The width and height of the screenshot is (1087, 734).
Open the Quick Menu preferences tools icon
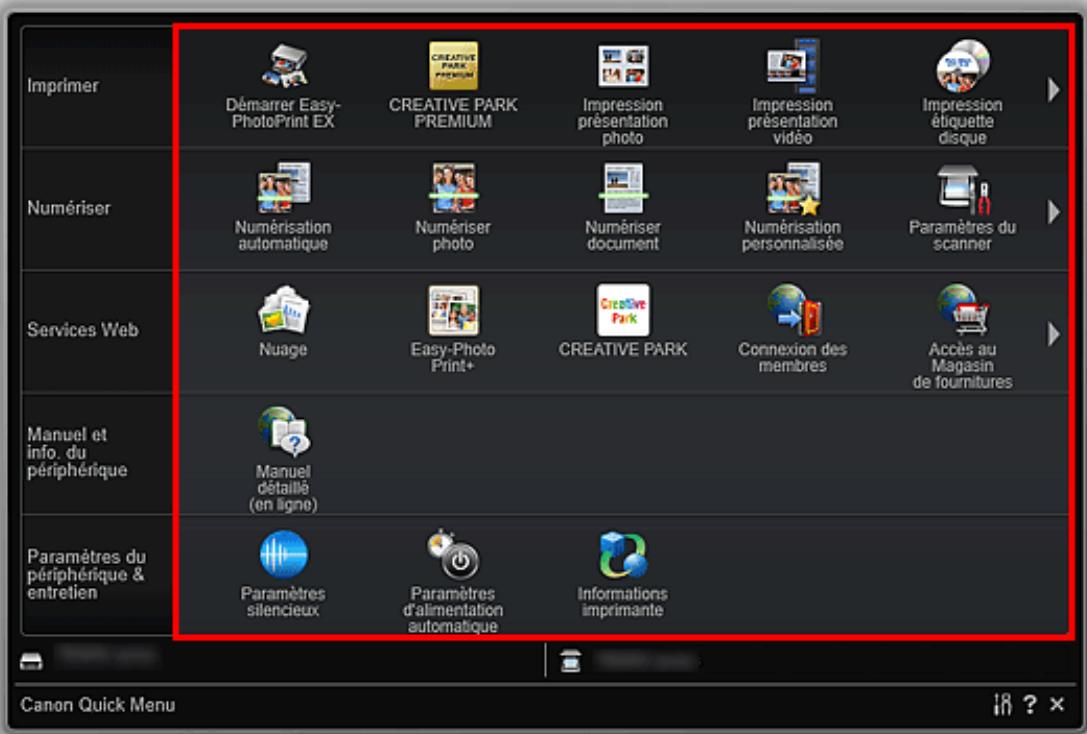click(1002, 704)
